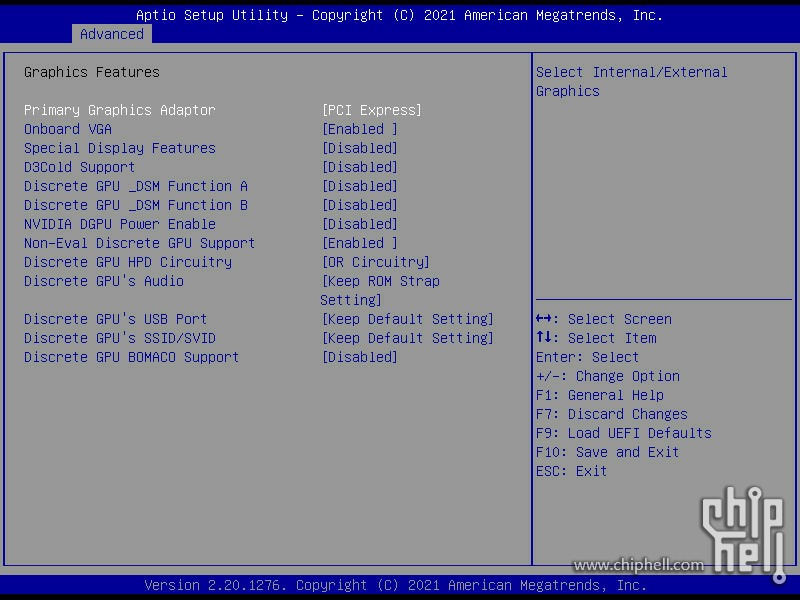Viewport: 800px width, 600px height.
Task: Select Non-Eval Discrete GPU Support item
Action: tap(139, 243)
